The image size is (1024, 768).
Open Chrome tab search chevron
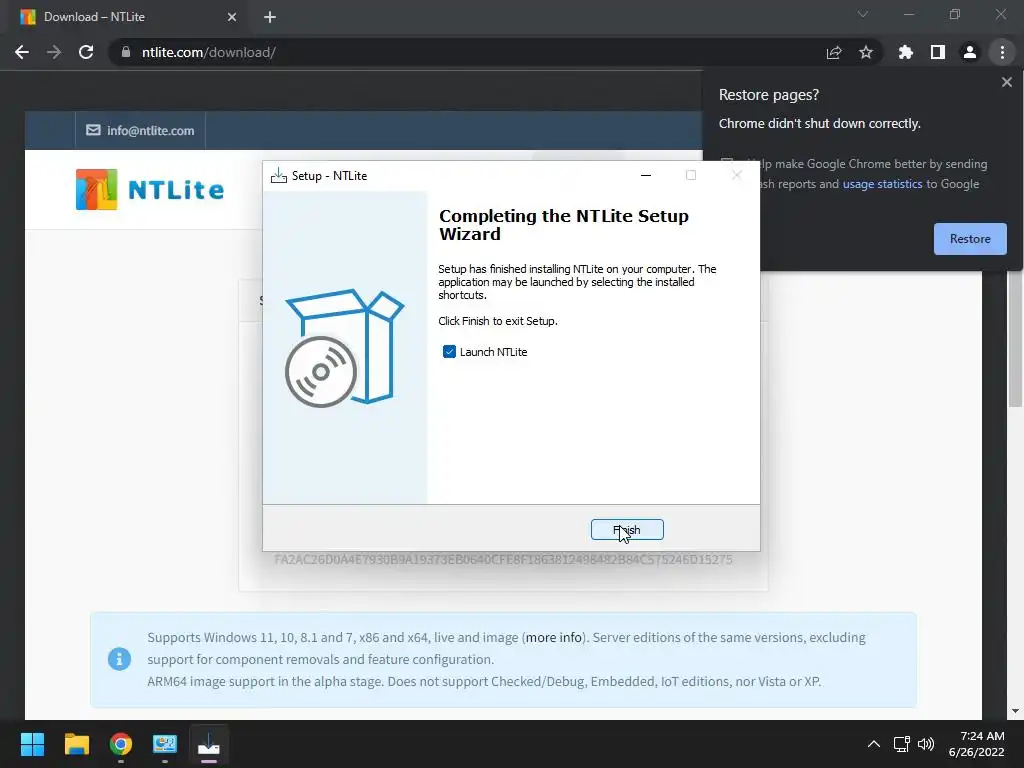(x=863, y=14)
